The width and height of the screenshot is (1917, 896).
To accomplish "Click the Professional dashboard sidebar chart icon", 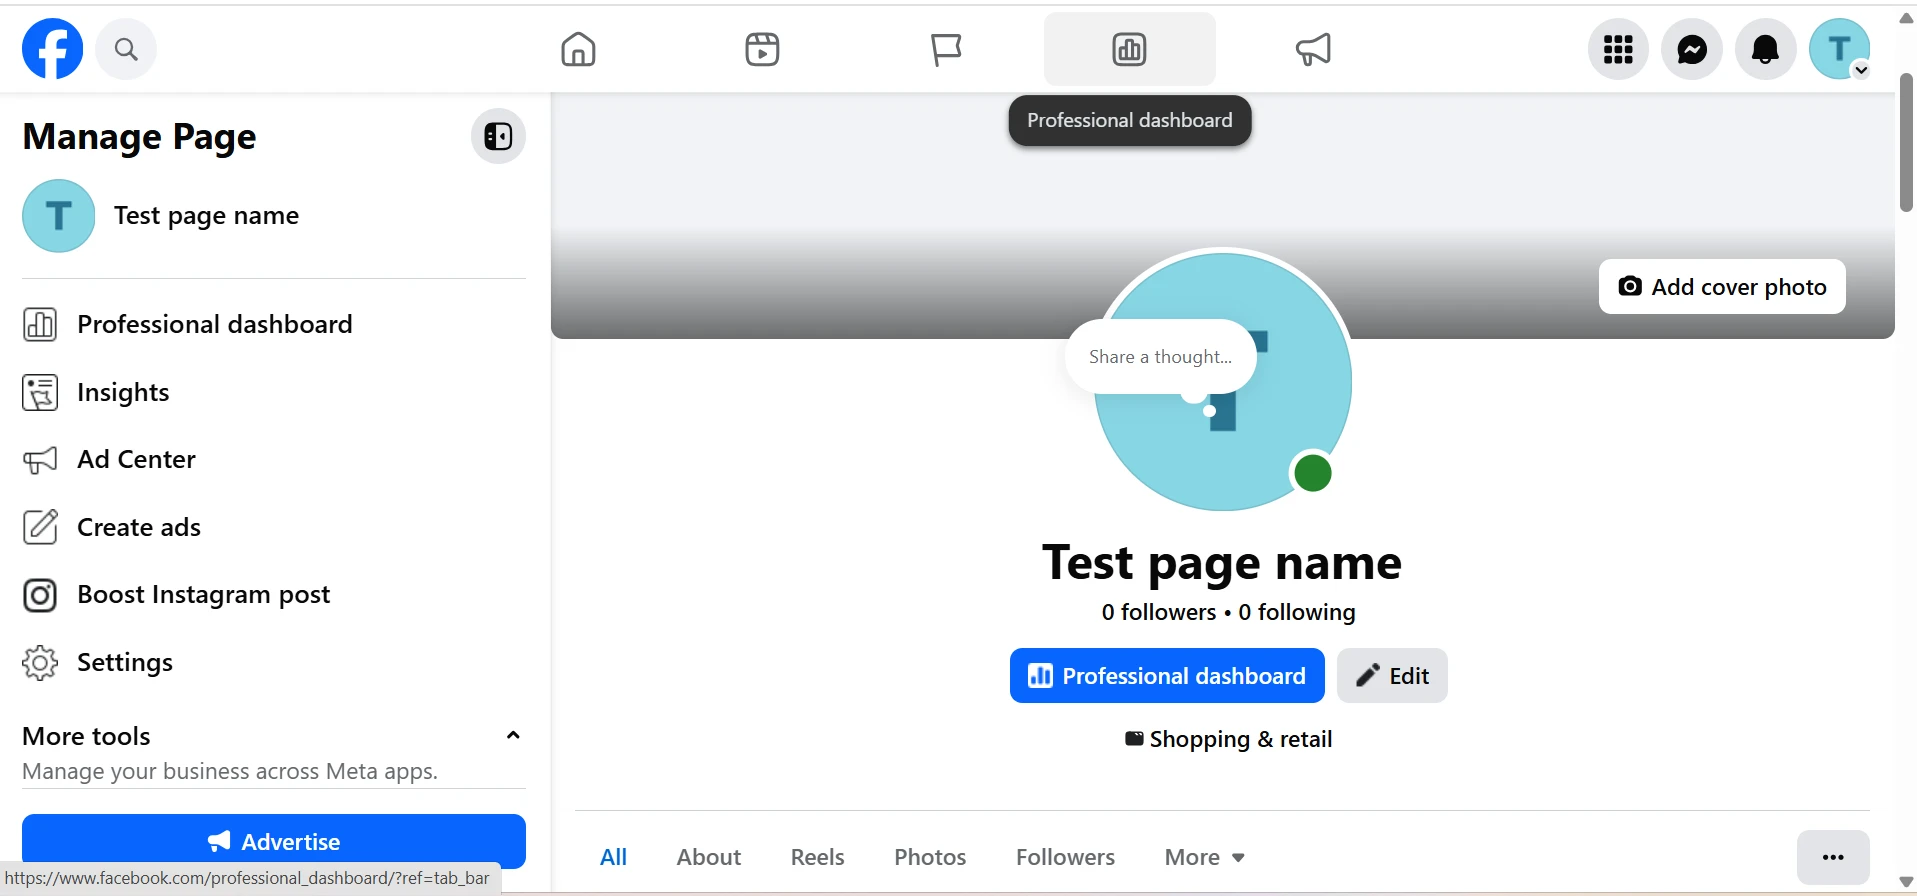I will pyautogui.click(x=40, y=325).
